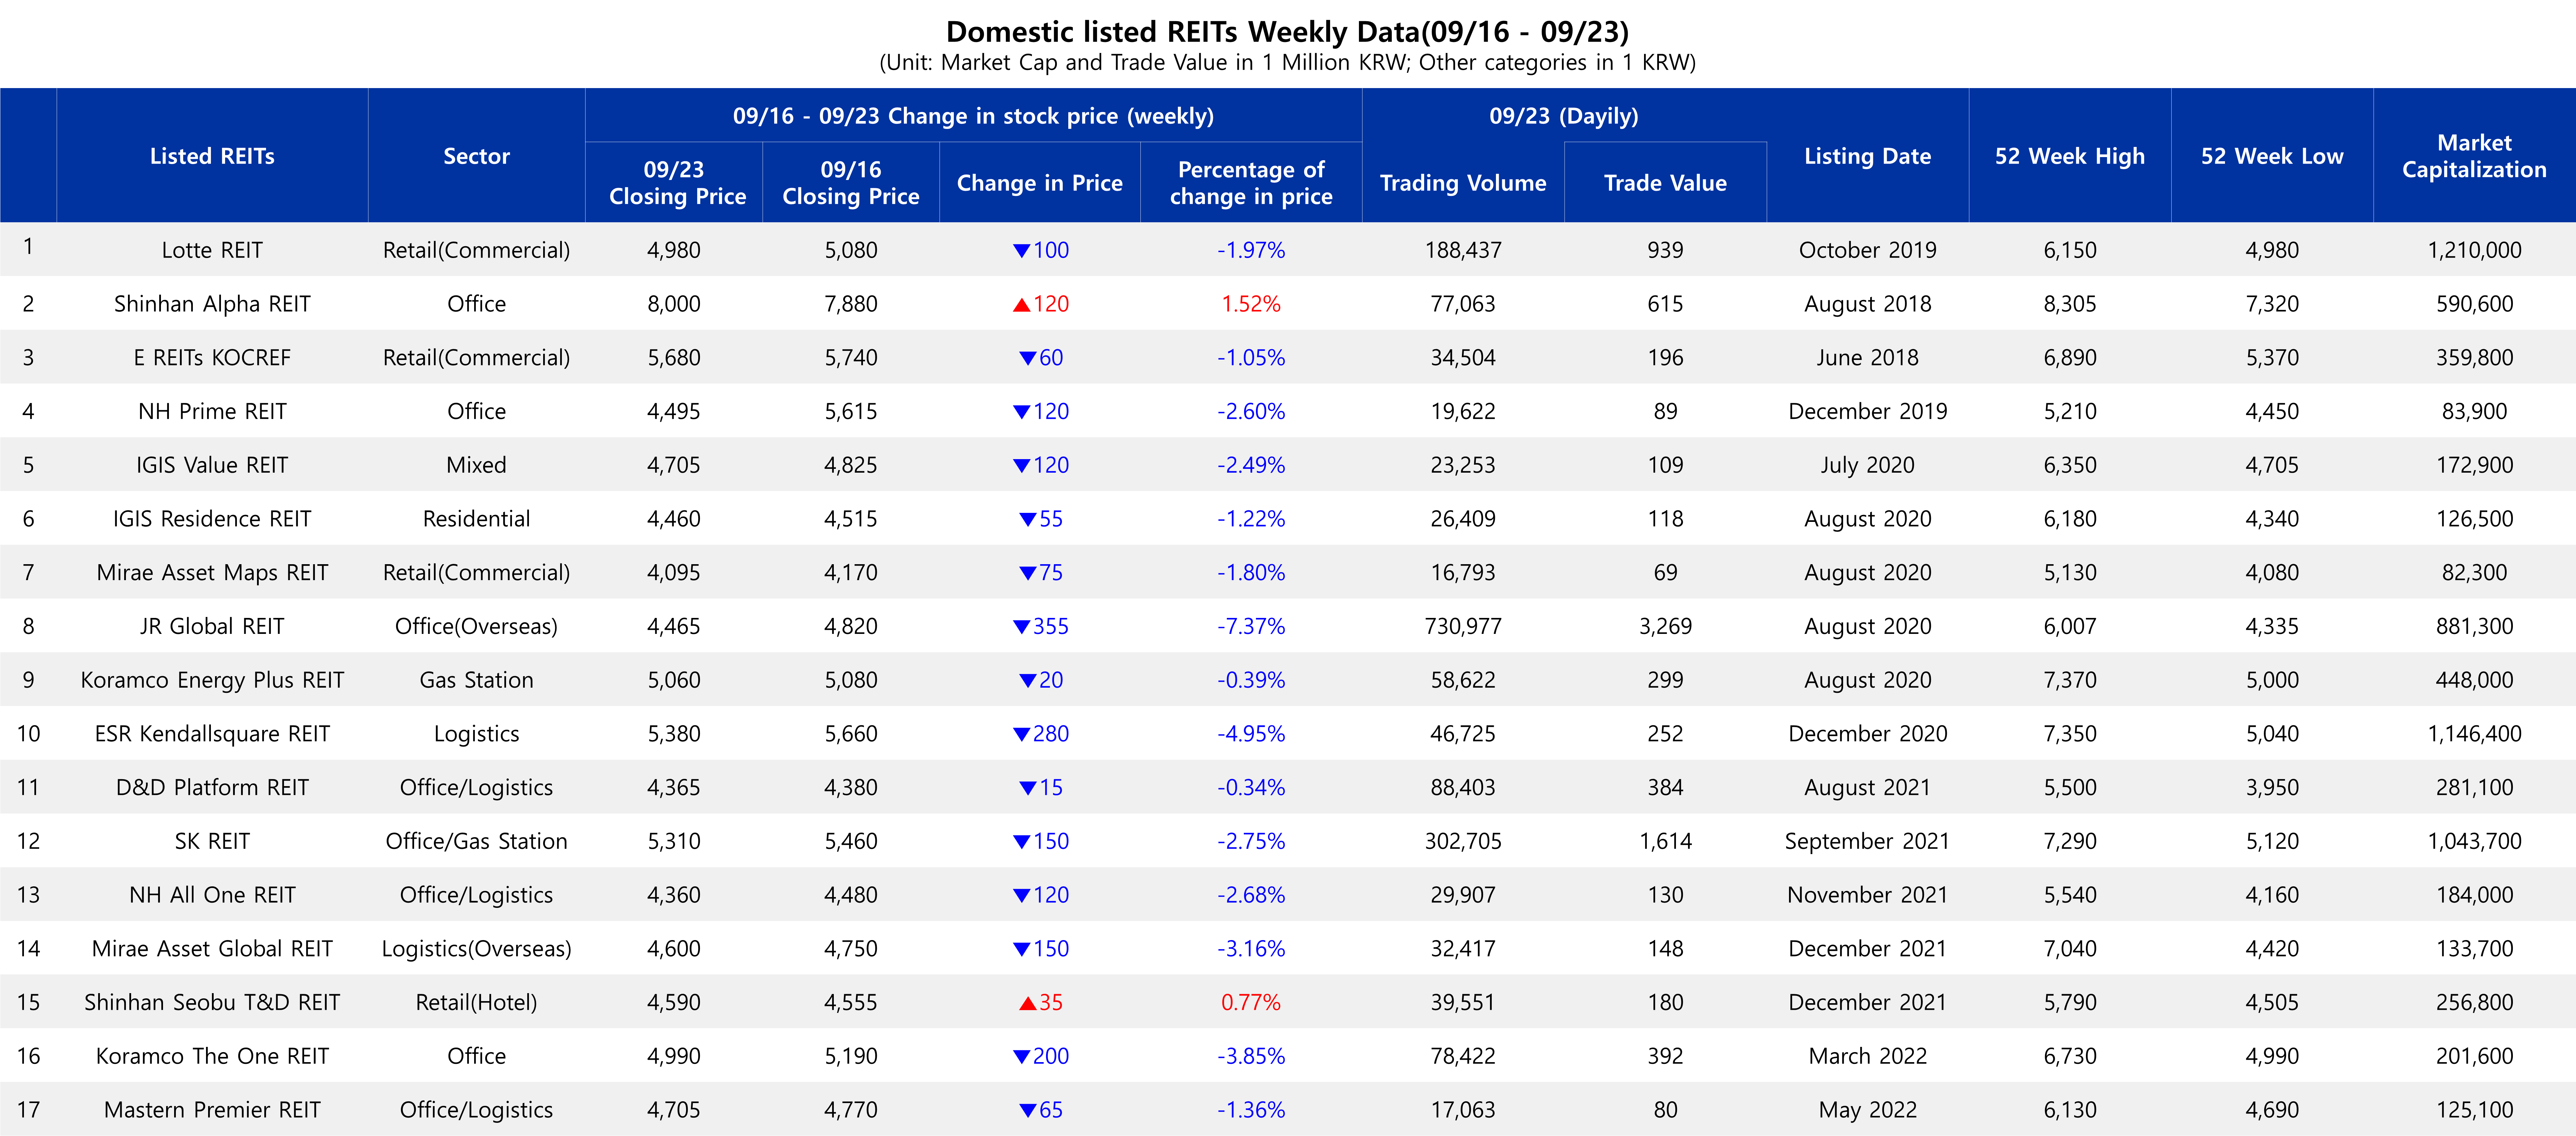Viewport: 2576px width, 1136px height.
Task: Select the 'Lotte REIT' name cell
Action: point(212,250)
